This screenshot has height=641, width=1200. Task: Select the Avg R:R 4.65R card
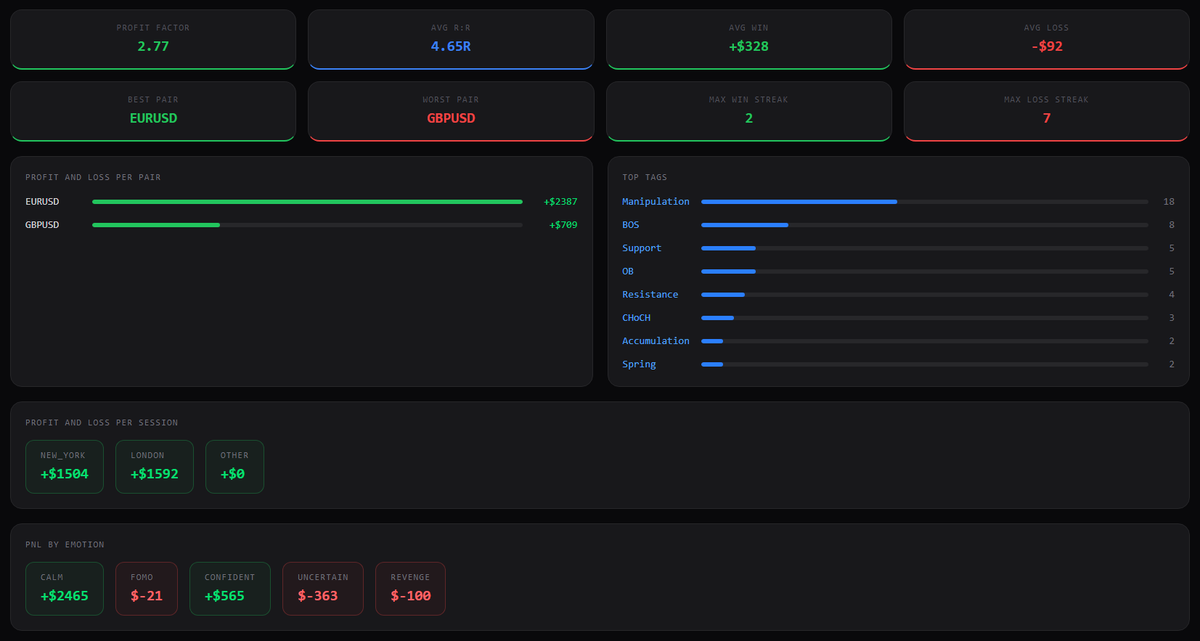(451, 40)
